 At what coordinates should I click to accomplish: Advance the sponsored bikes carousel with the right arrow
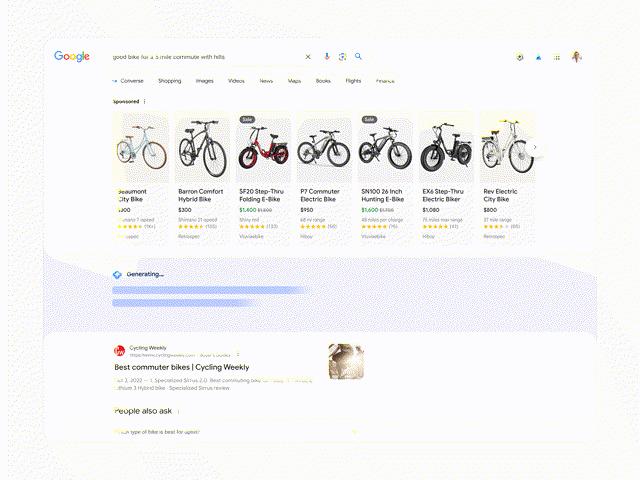coord(535,147)
